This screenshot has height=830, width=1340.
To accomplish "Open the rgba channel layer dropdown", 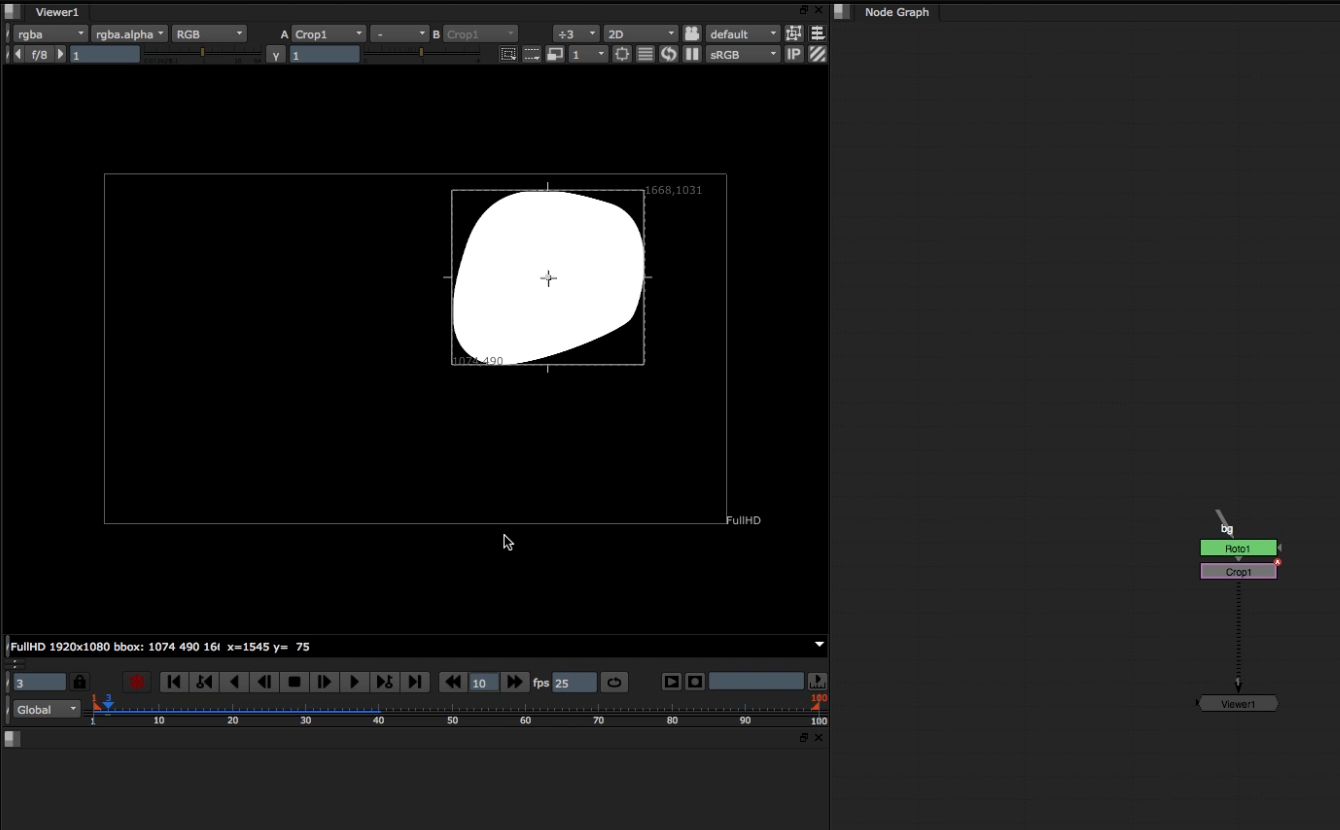I will pos(51,34).
